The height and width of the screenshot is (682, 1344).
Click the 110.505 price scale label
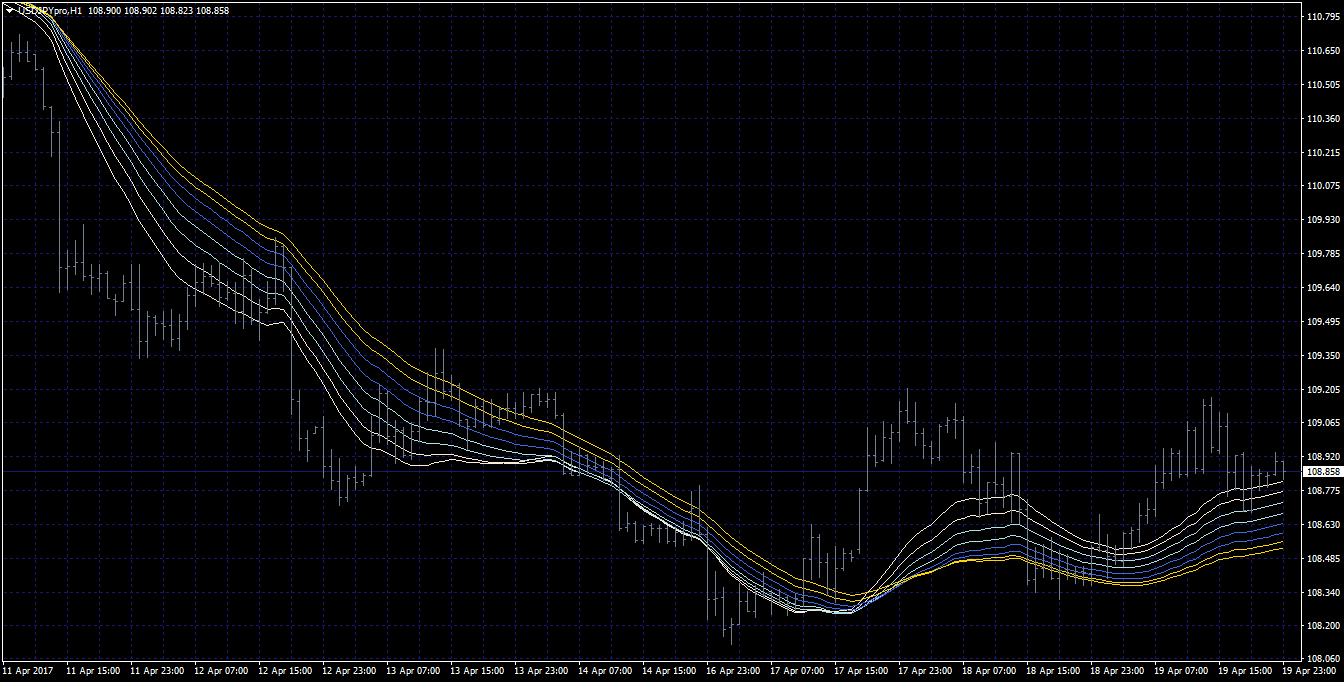point(1323,85)
